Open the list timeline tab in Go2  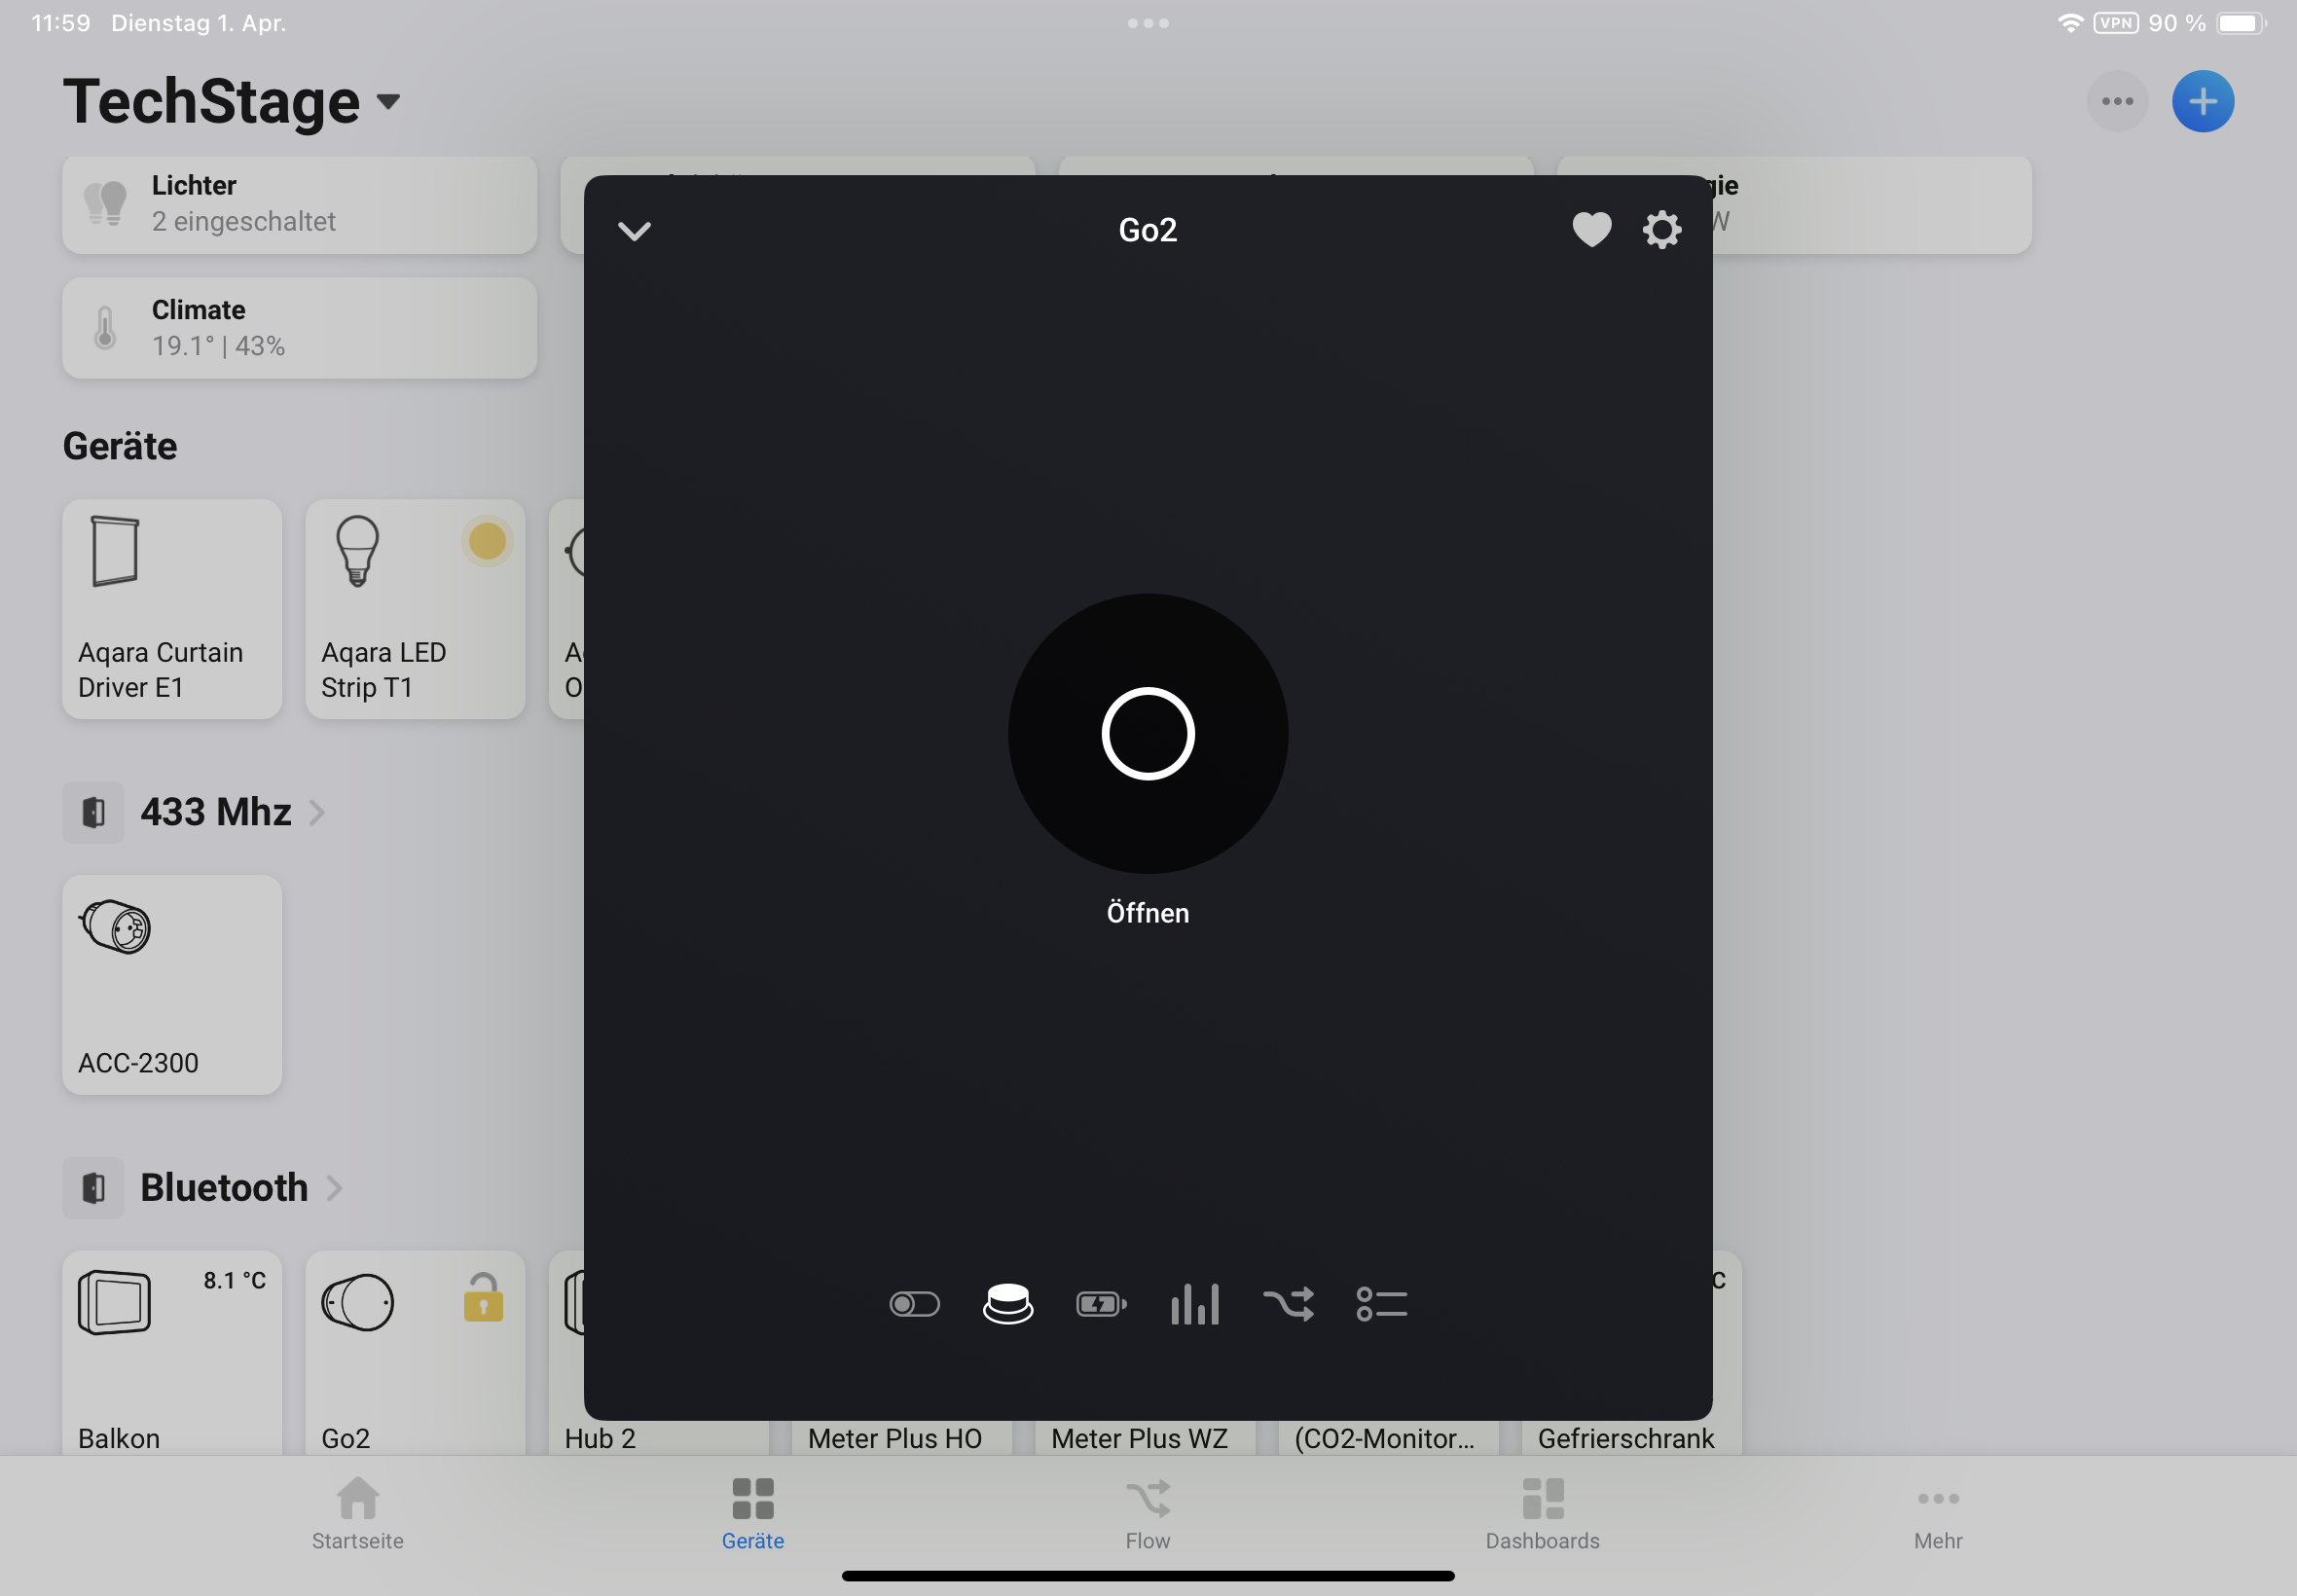click(1381, 1304)
